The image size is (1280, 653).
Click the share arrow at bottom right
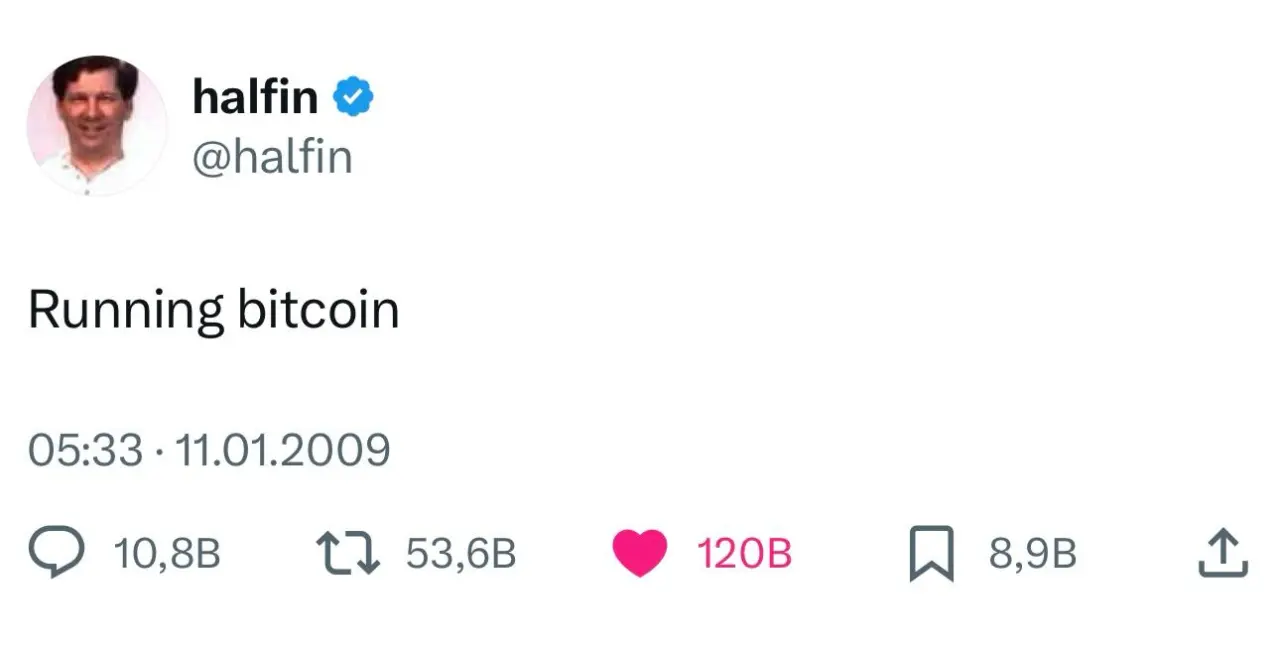coord(1222,550)
